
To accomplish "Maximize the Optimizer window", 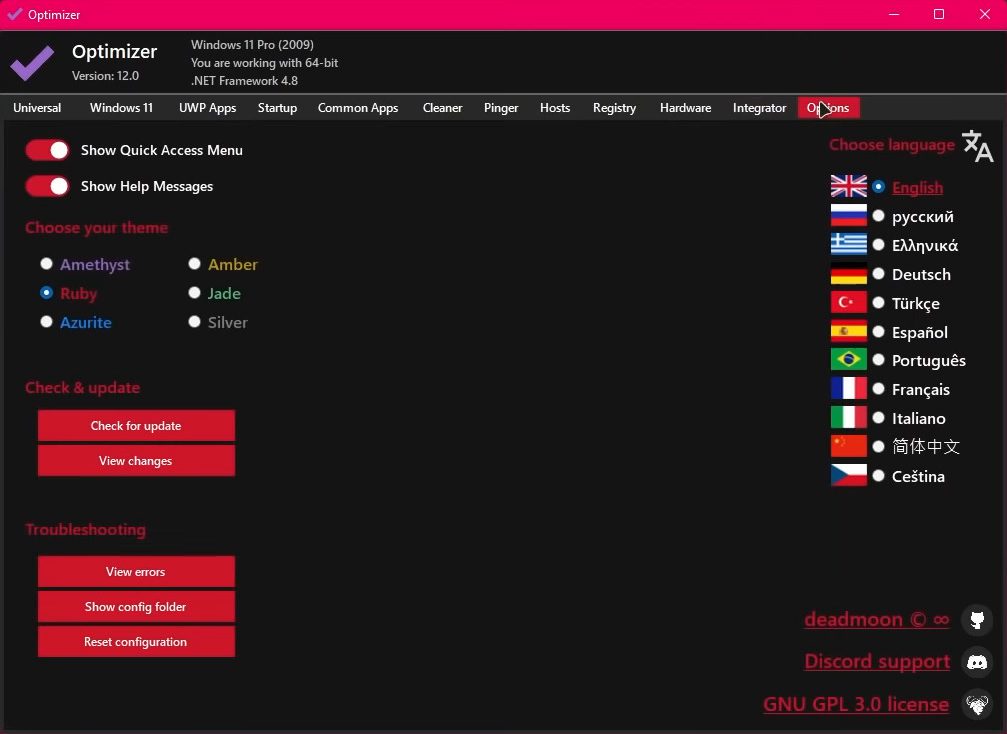I will tap(939, 14).
